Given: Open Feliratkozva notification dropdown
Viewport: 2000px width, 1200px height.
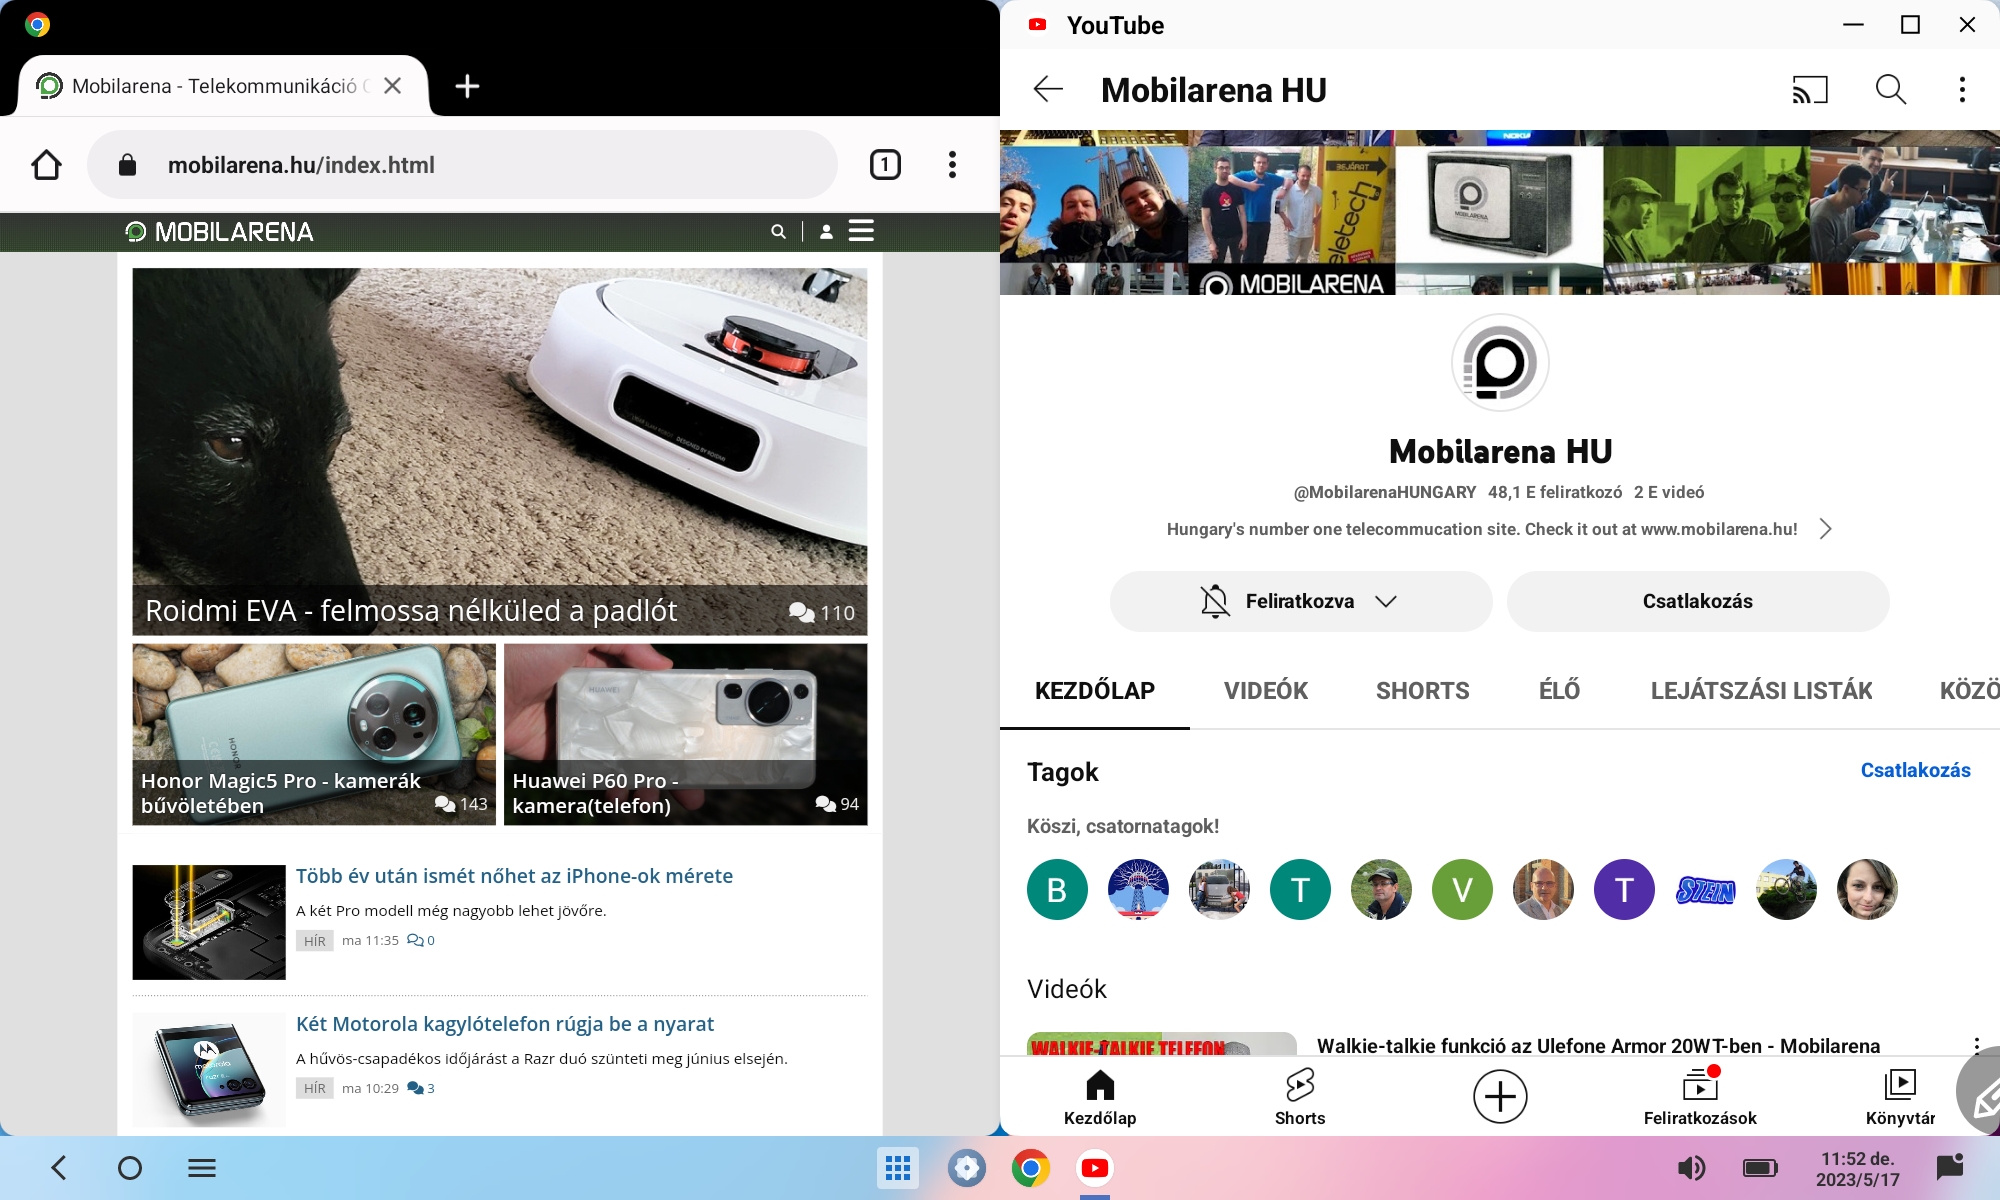Looking at the screenshot, I should (1301, 601).
